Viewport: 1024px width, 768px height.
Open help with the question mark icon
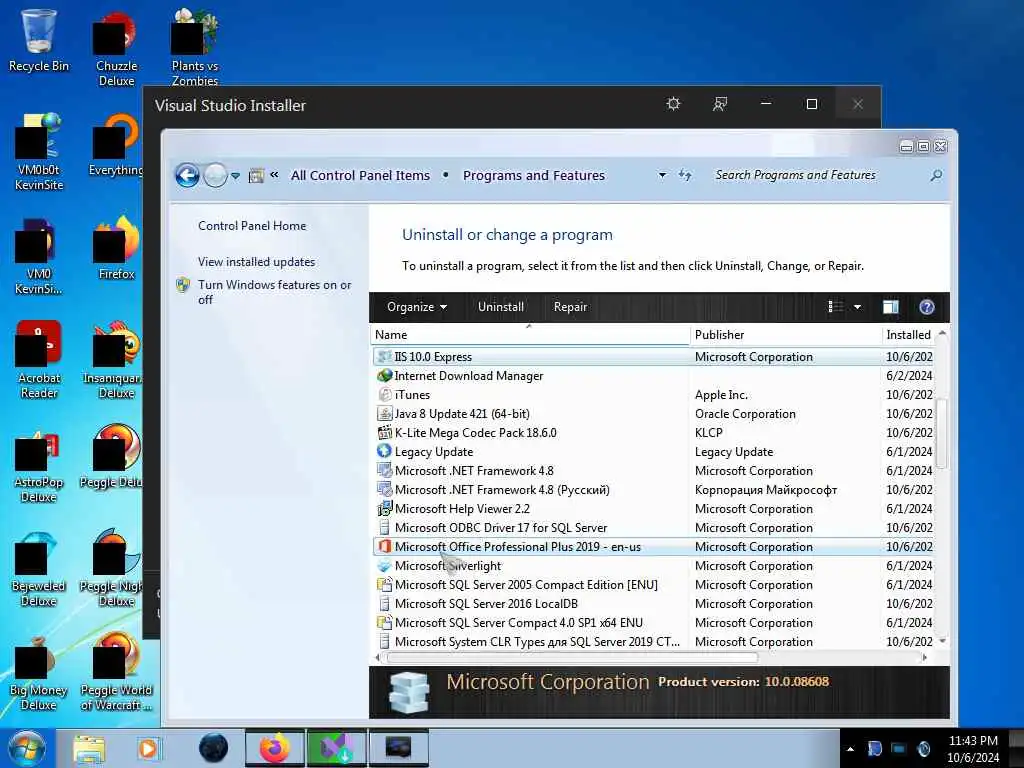point(927,307)
